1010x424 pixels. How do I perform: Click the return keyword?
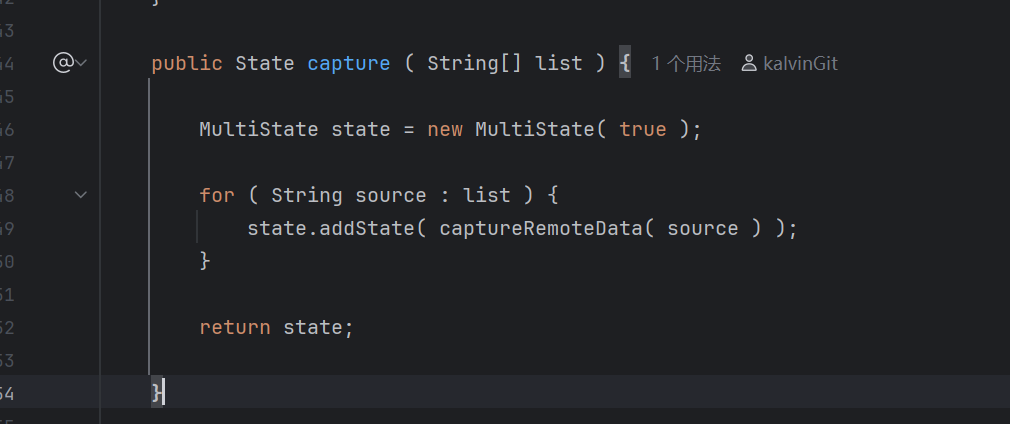[x=234, y=327]
